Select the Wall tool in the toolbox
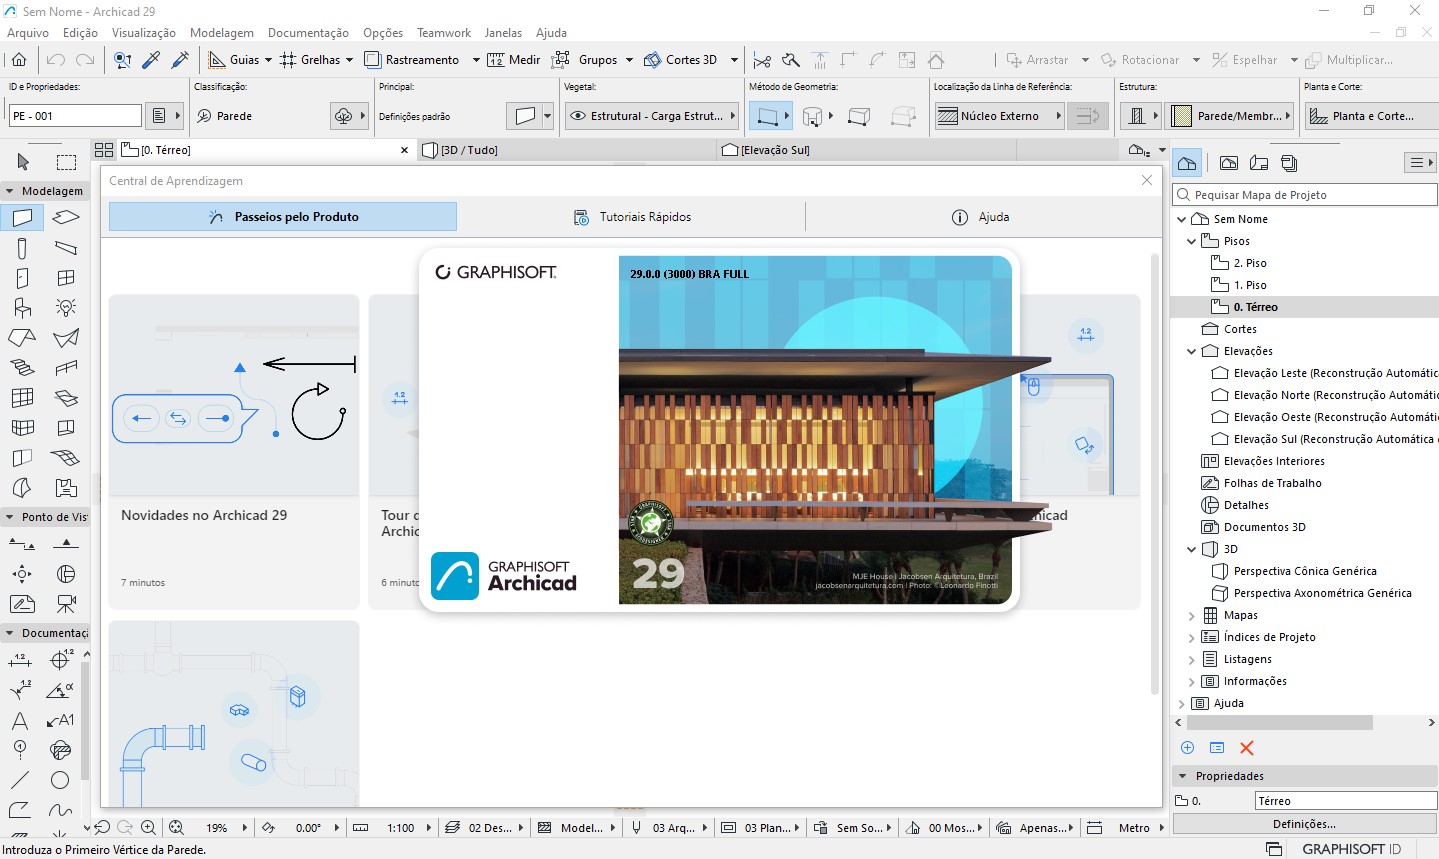1439x859 pixels. 22,217
